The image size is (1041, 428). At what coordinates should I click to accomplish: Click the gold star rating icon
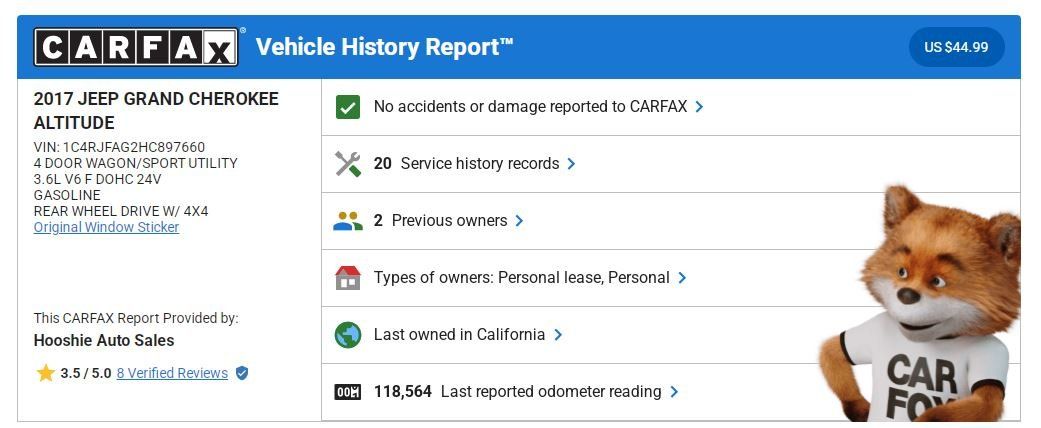[x=46, y=373]
